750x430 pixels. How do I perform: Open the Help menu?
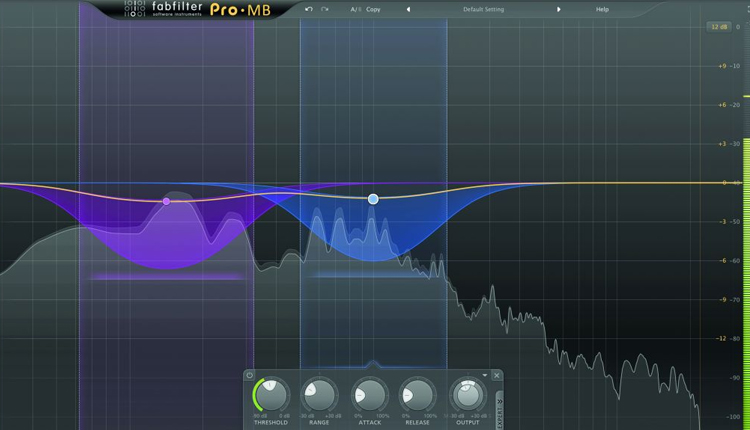coord(602,9)
